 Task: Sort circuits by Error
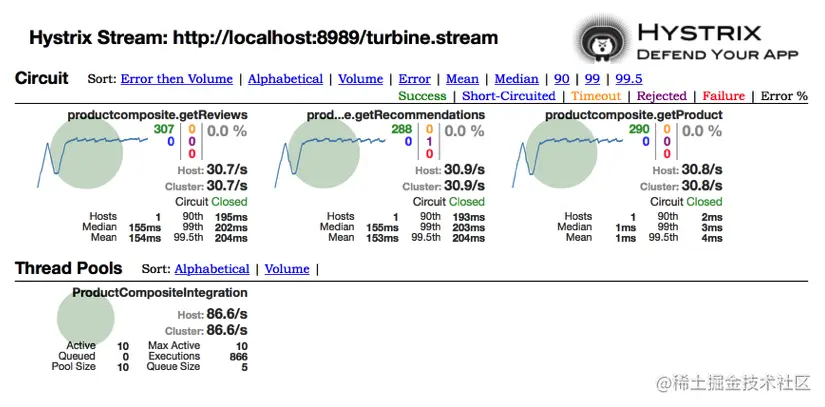[414, 79]
